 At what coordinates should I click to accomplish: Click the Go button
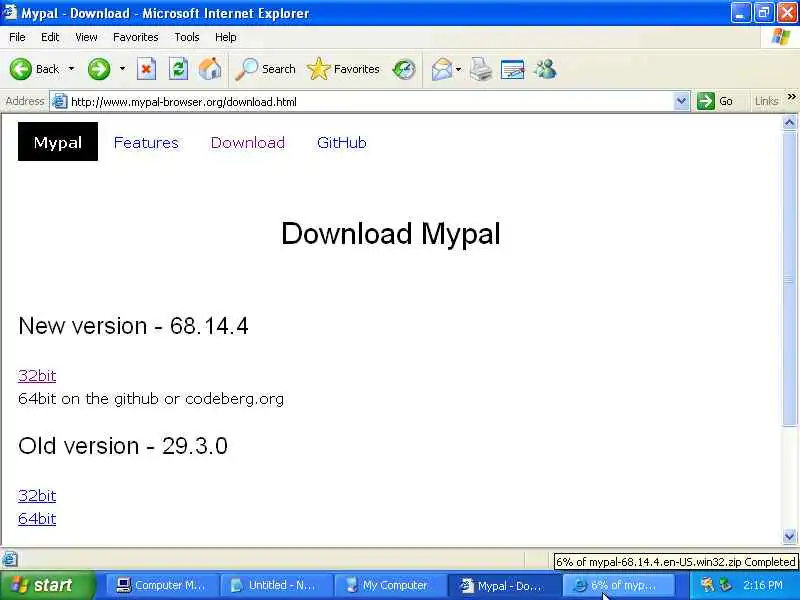[715, 101]
